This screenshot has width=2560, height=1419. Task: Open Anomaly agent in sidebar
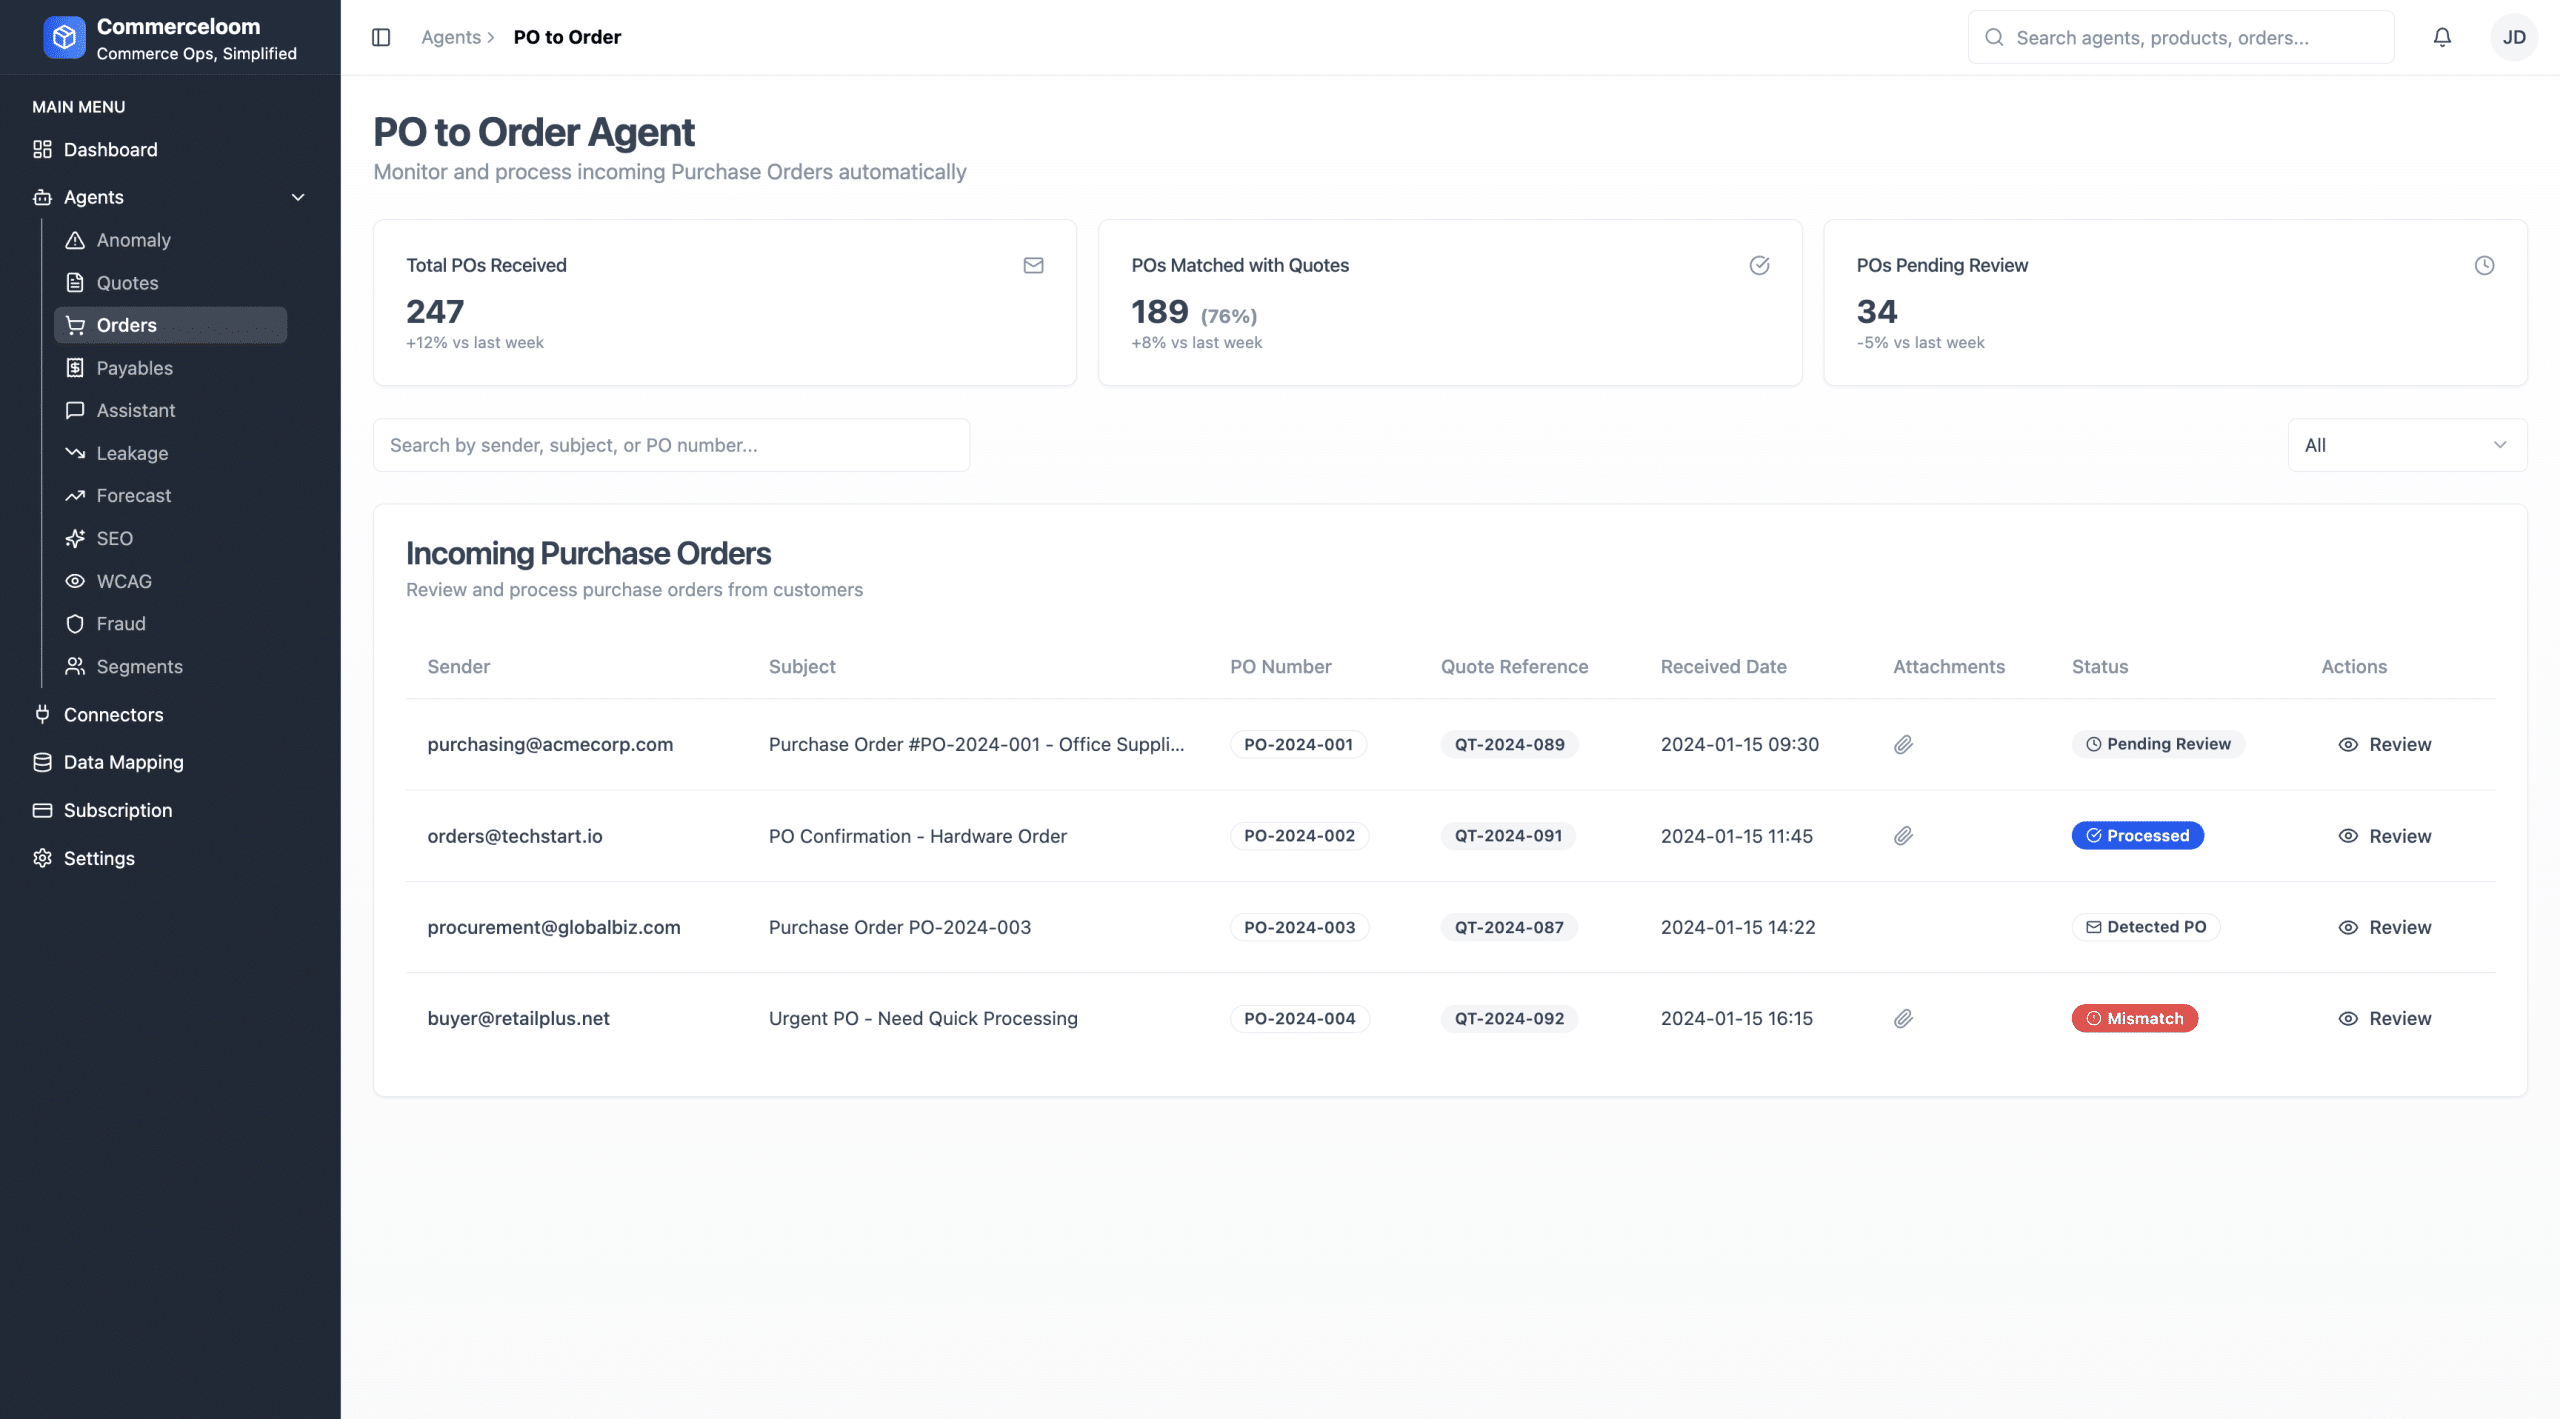133,240
